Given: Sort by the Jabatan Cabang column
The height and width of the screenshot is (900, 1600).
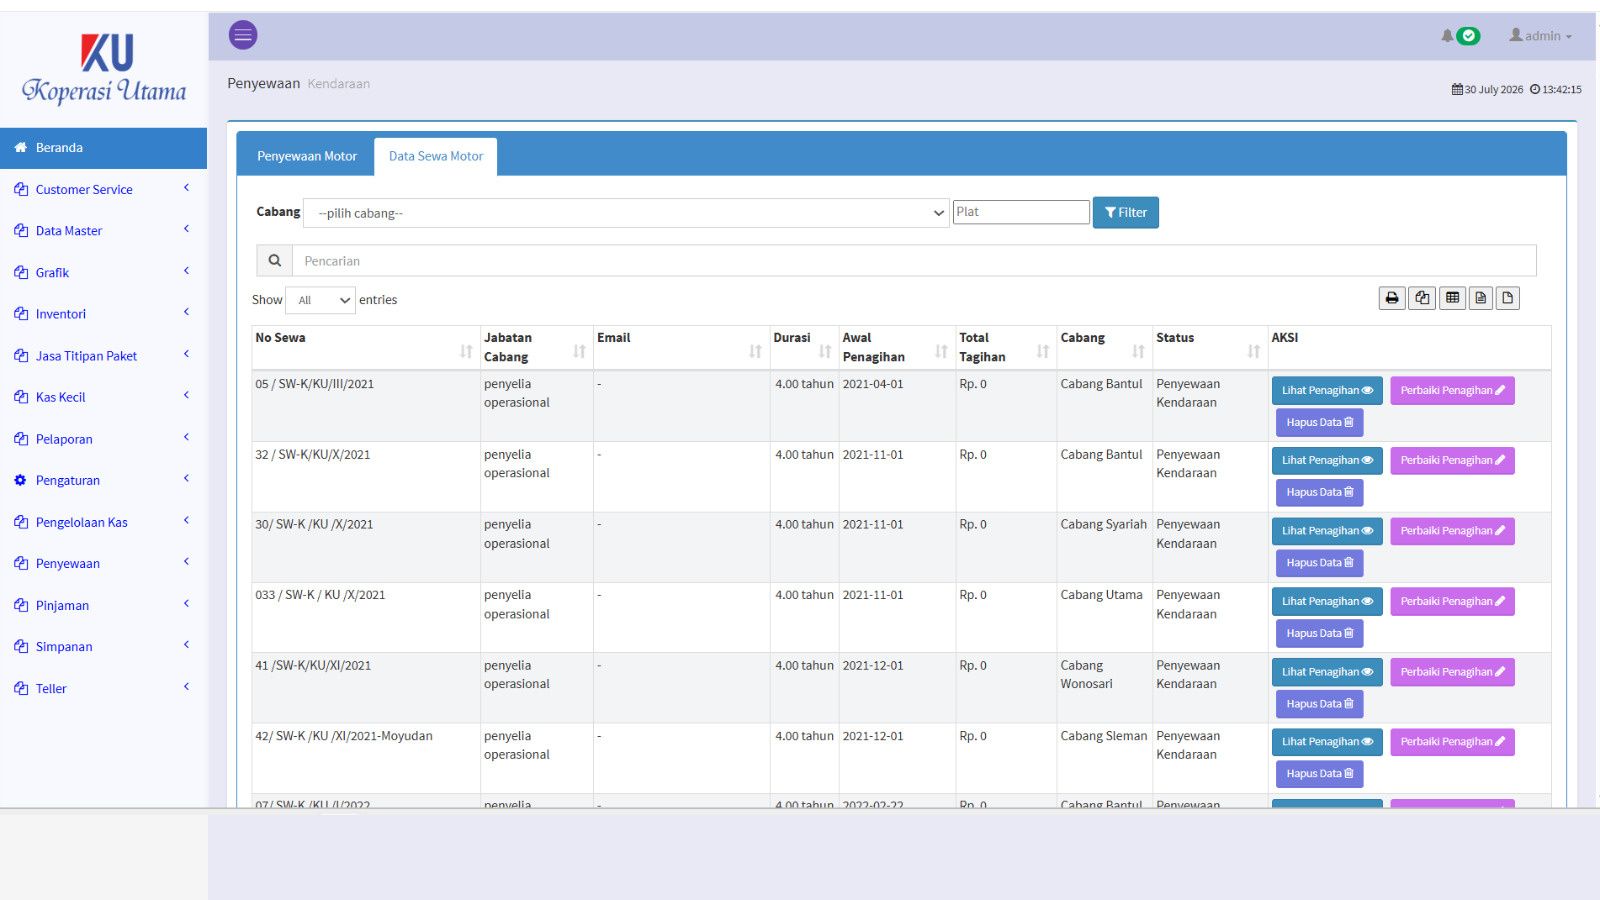Looking at the screenshot, I should pyautogui.click(x=536, y=347).
